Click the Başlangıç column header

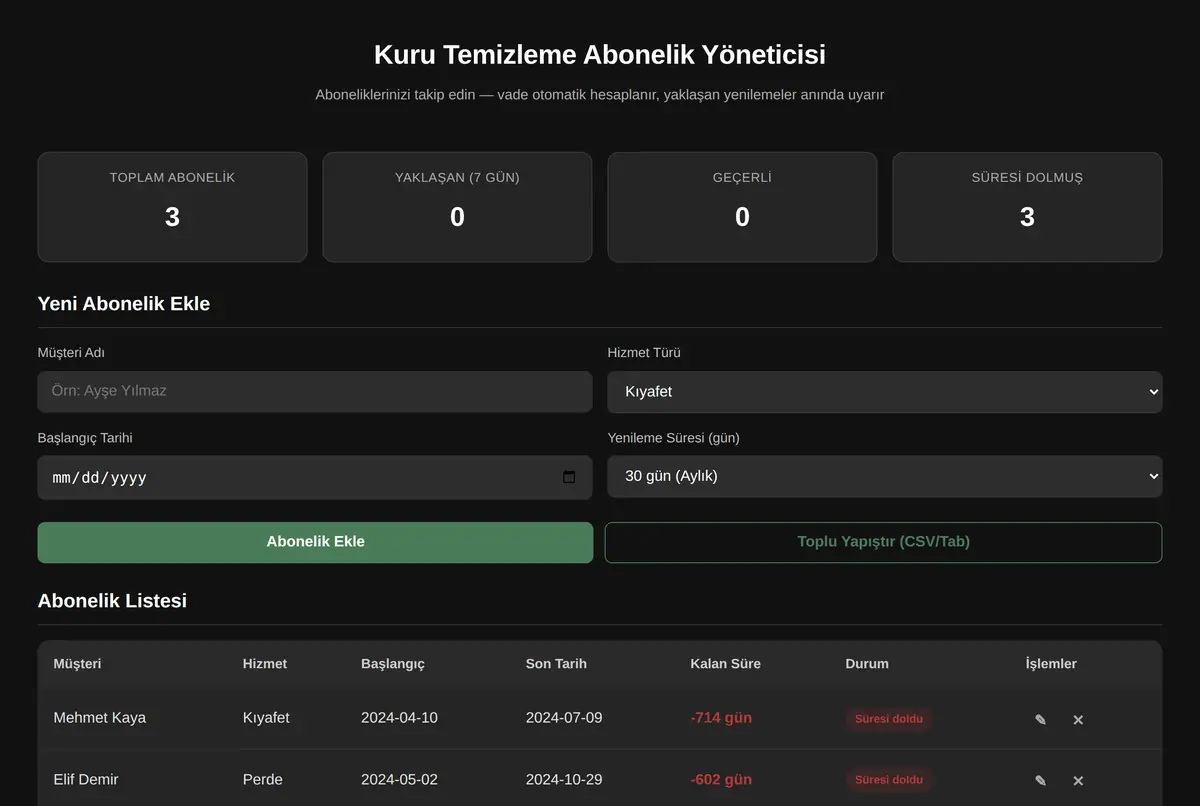tap(393, 664)
